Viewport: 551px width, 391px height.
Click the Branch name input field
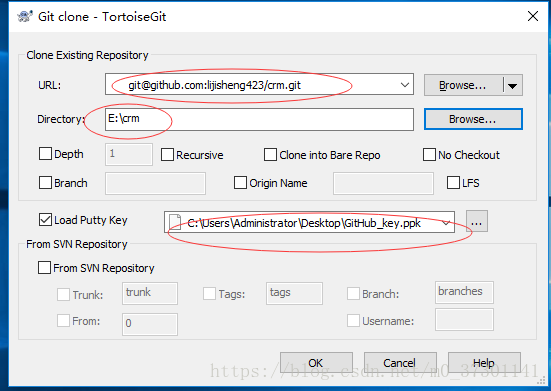point(155,183)
